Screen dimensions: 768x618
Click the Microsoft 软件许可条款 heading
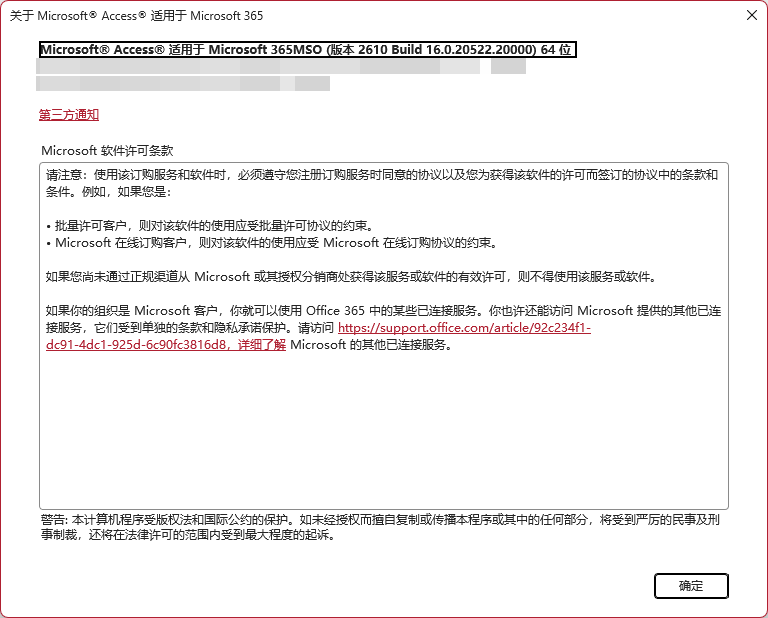tap(107, 150)
